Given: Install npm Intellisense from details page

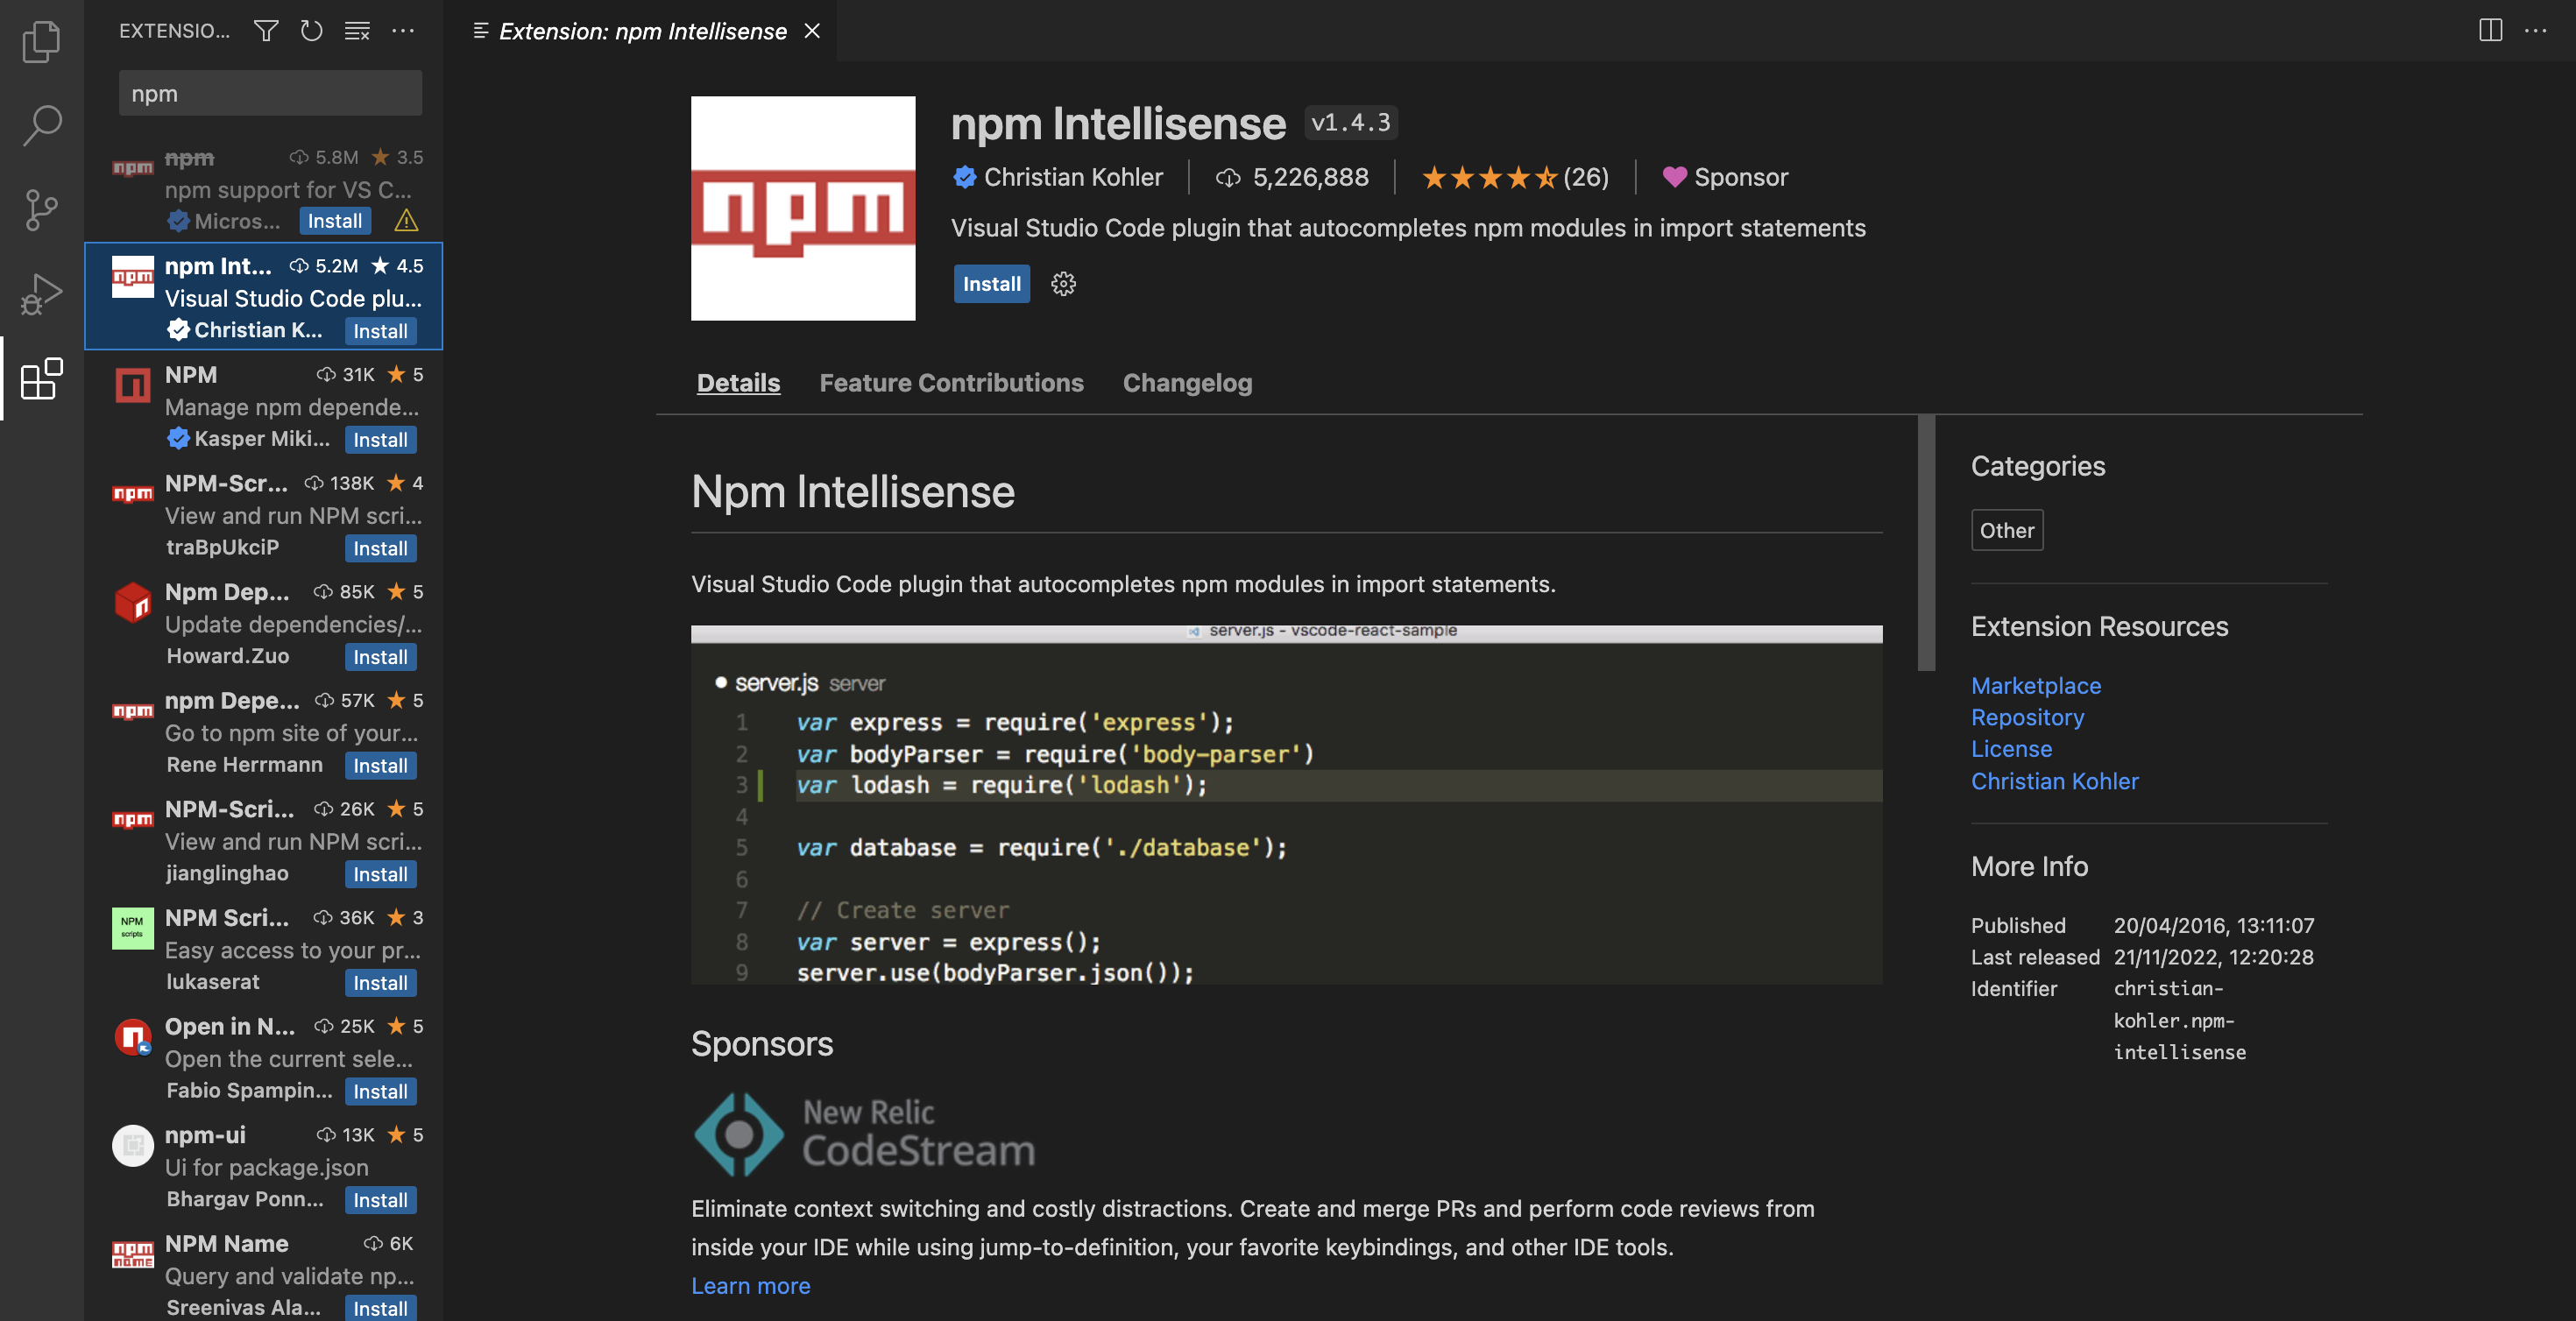Looking at the screenshot, I should coord(991,284).
